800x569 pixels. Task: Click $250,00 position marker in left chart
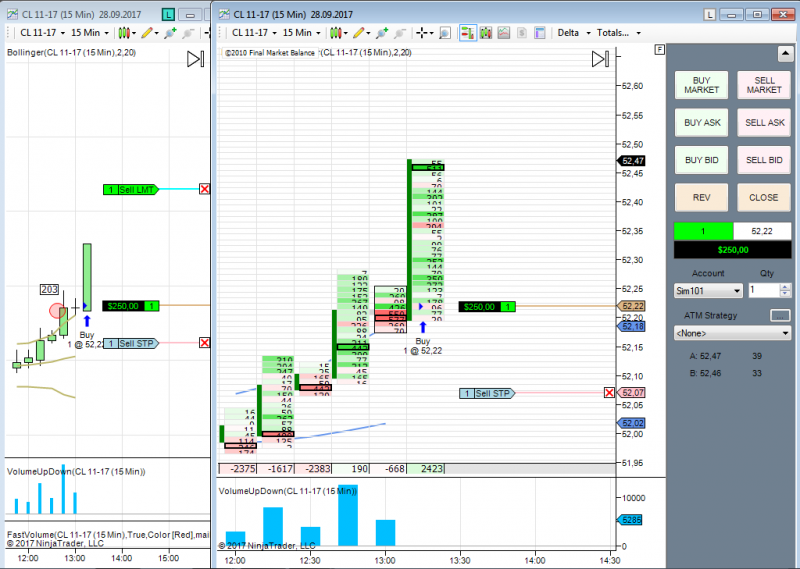131,306
